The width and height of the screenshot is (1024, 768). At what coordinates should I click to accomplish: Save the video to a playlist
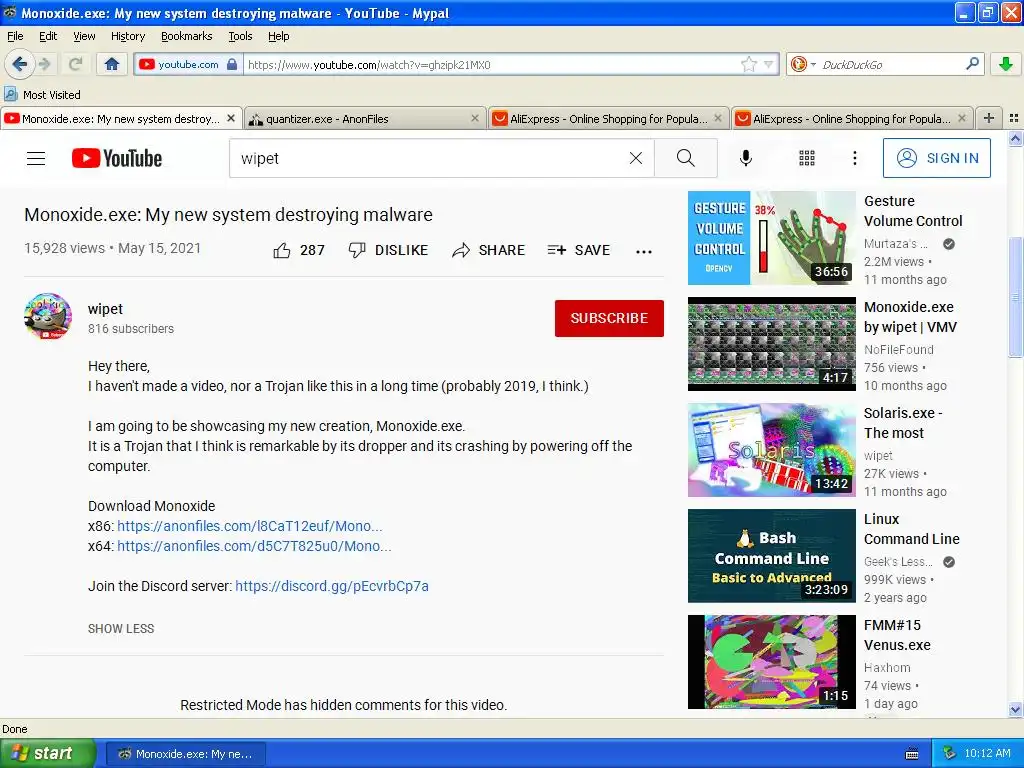579,250
